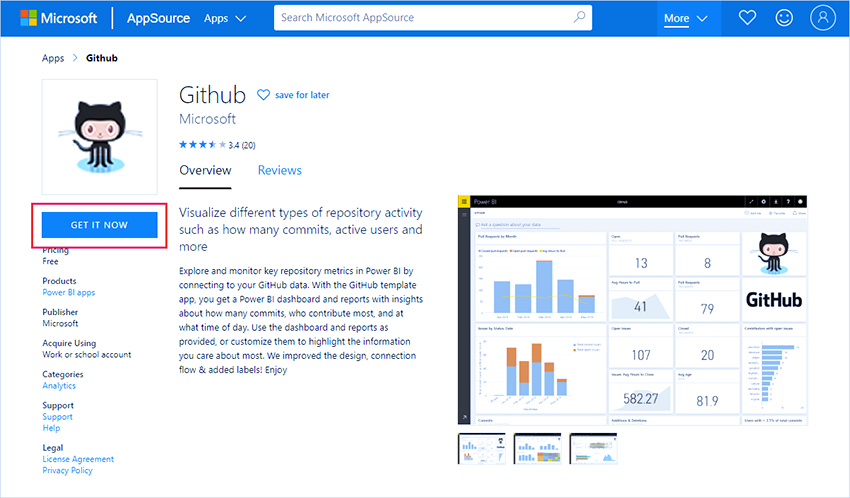Click the search magnifier icon

[x=579, y=17]
